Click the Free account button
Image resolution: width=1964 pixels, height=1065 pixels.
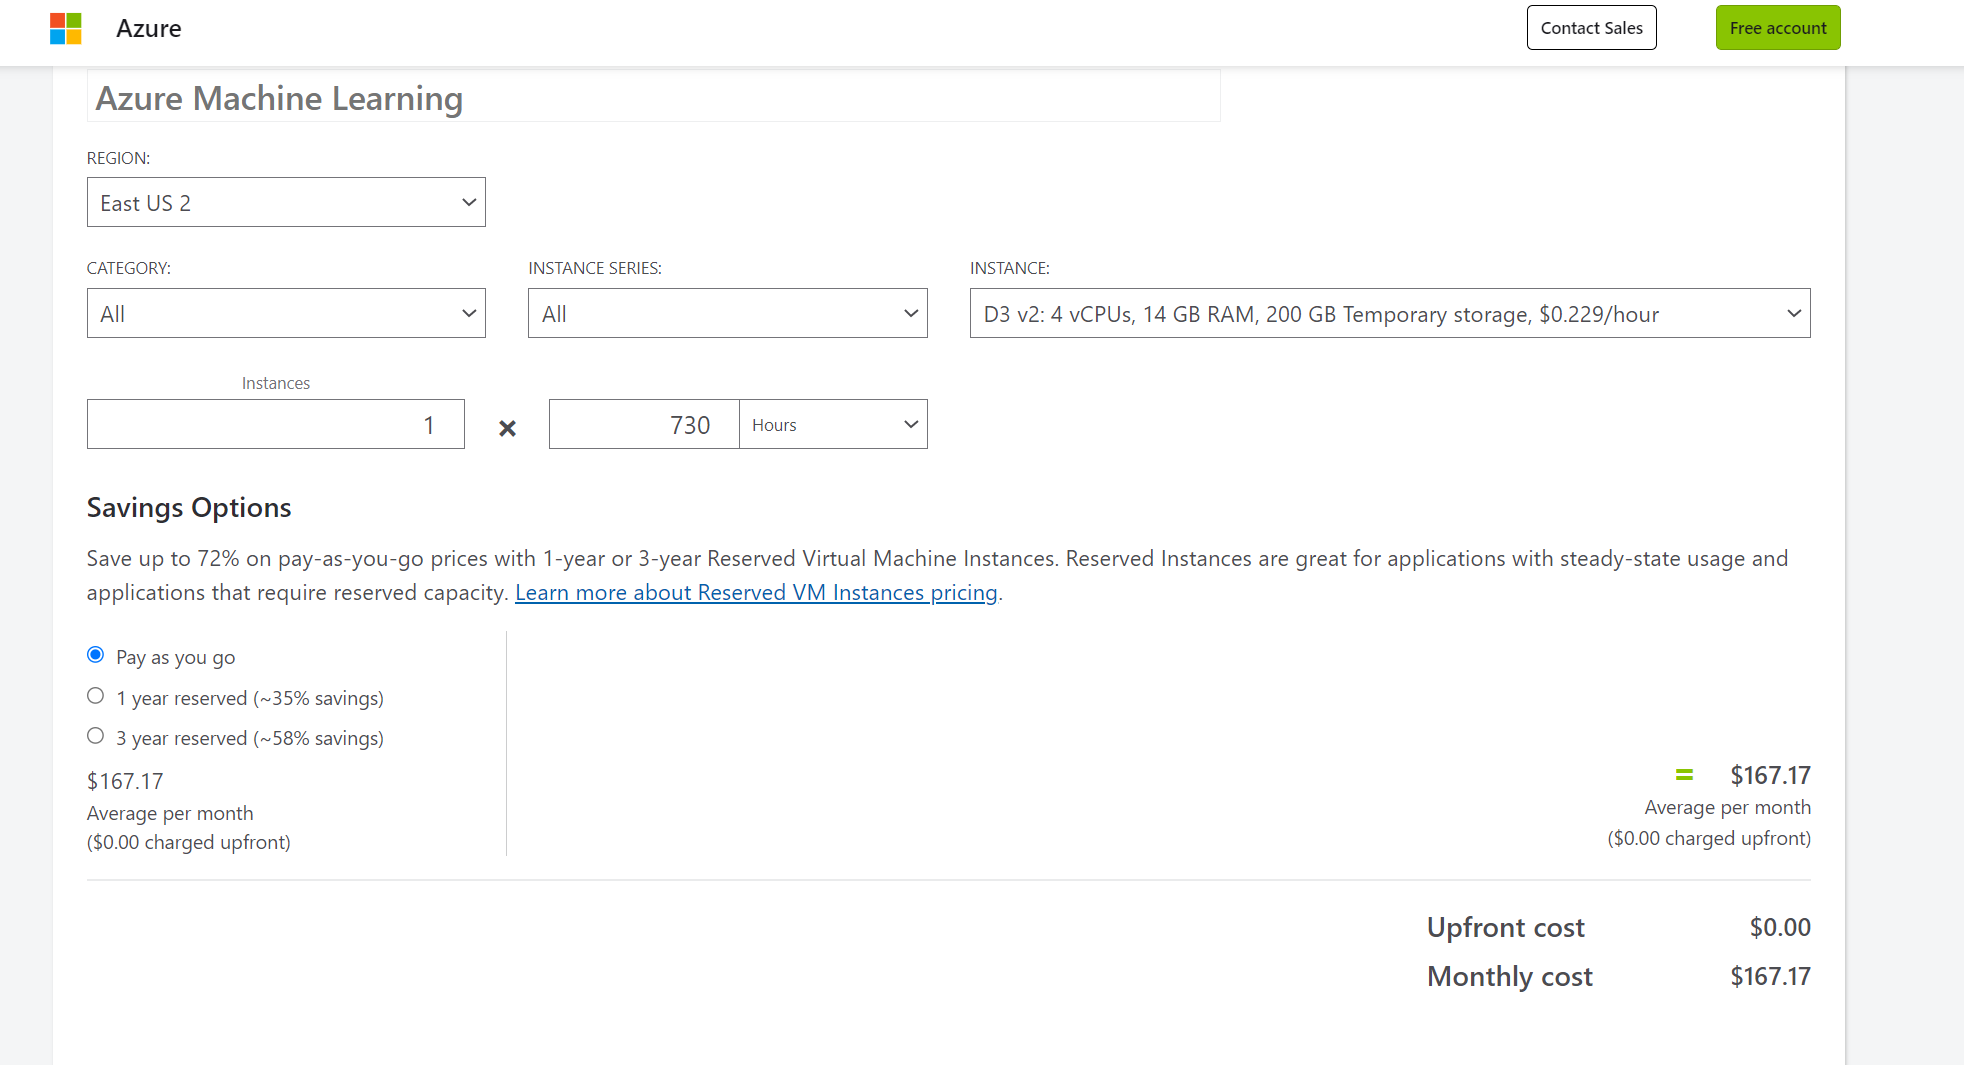(1777, 27)
